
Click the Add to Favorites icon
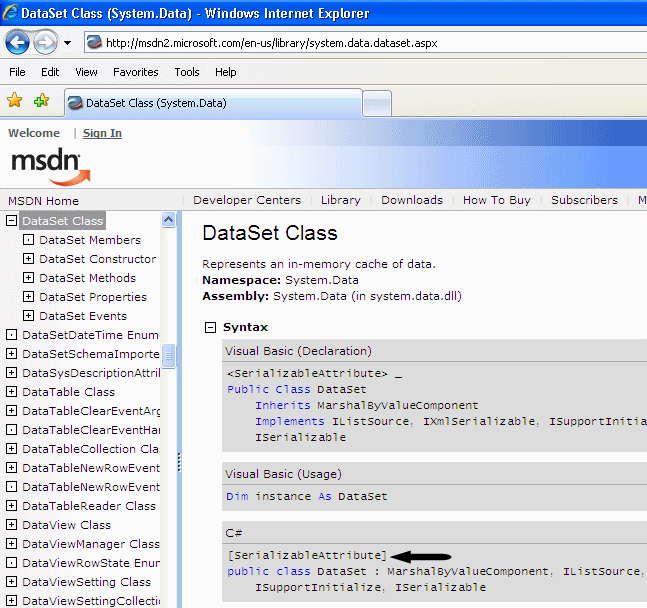tap(41, 100)
